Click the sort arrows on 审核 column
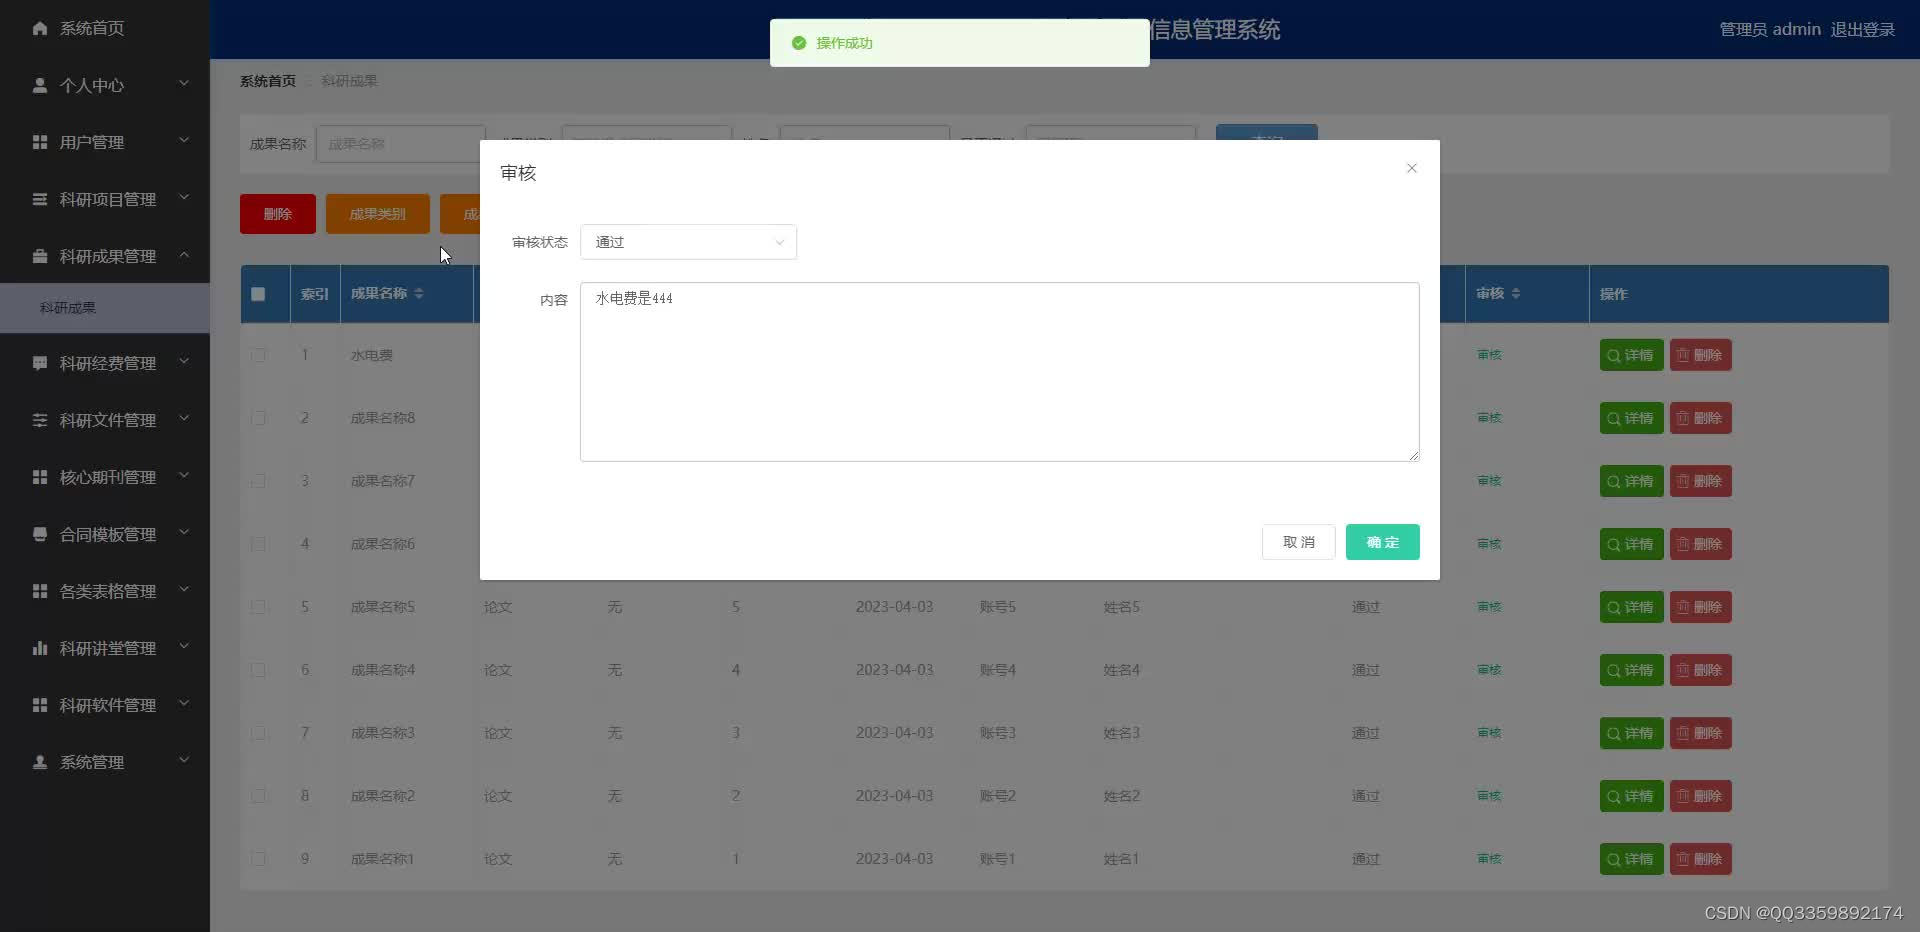This screenshot has height=932, width=1920. point(1516,293)
